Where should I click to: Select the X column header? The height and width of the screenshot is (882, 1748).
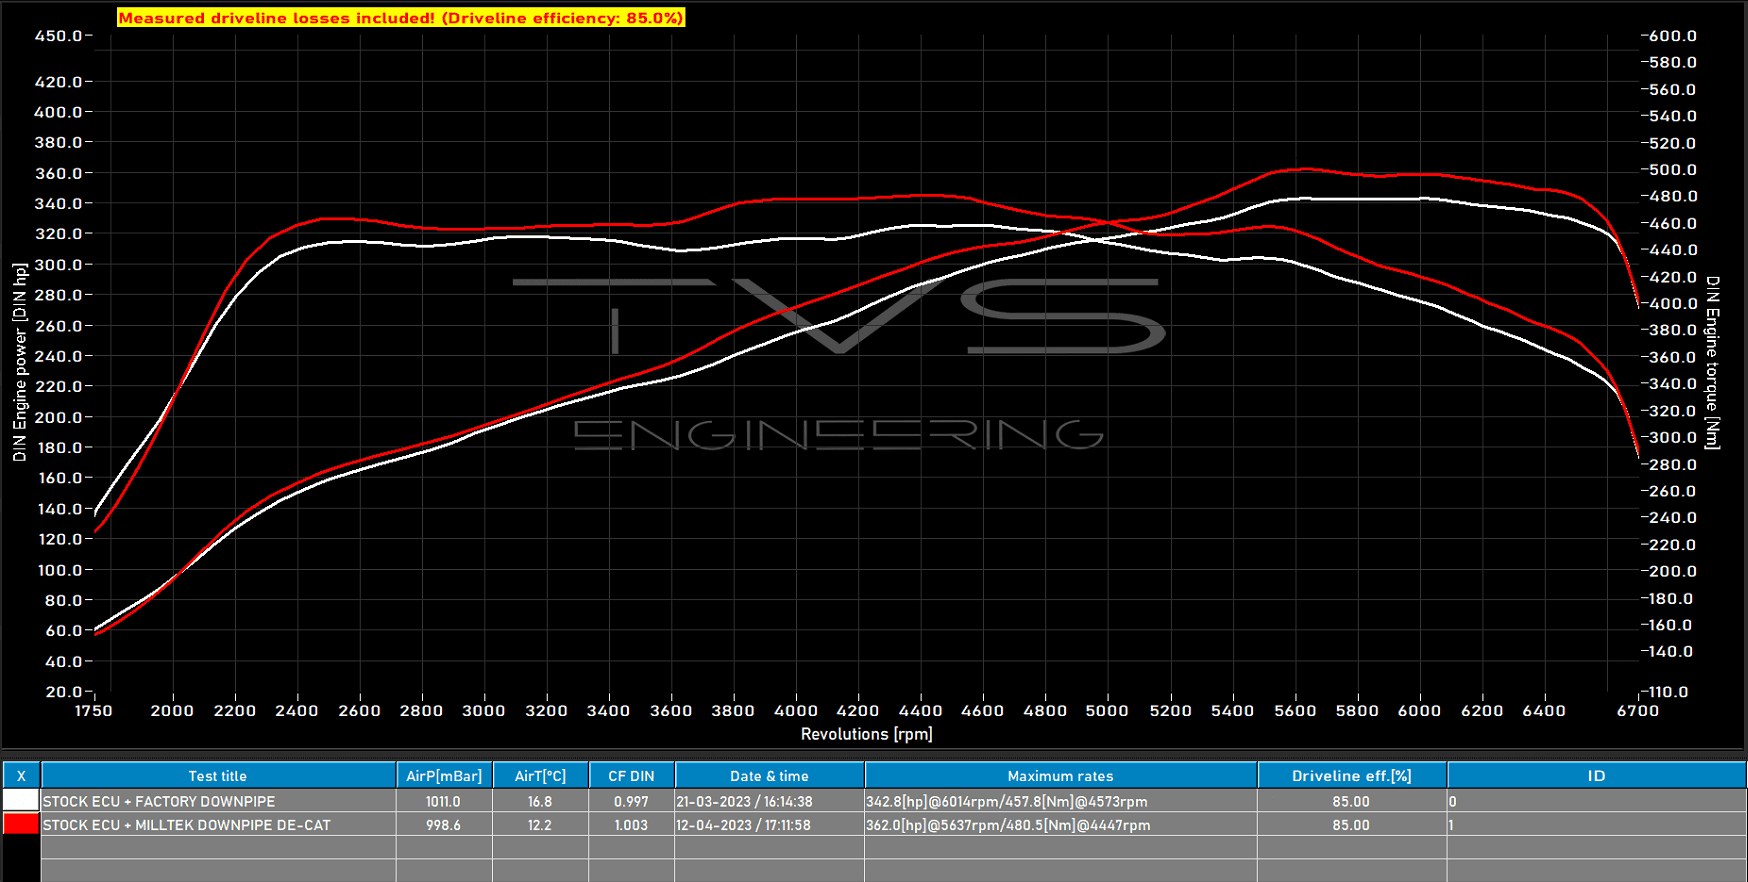pos(21,775)
